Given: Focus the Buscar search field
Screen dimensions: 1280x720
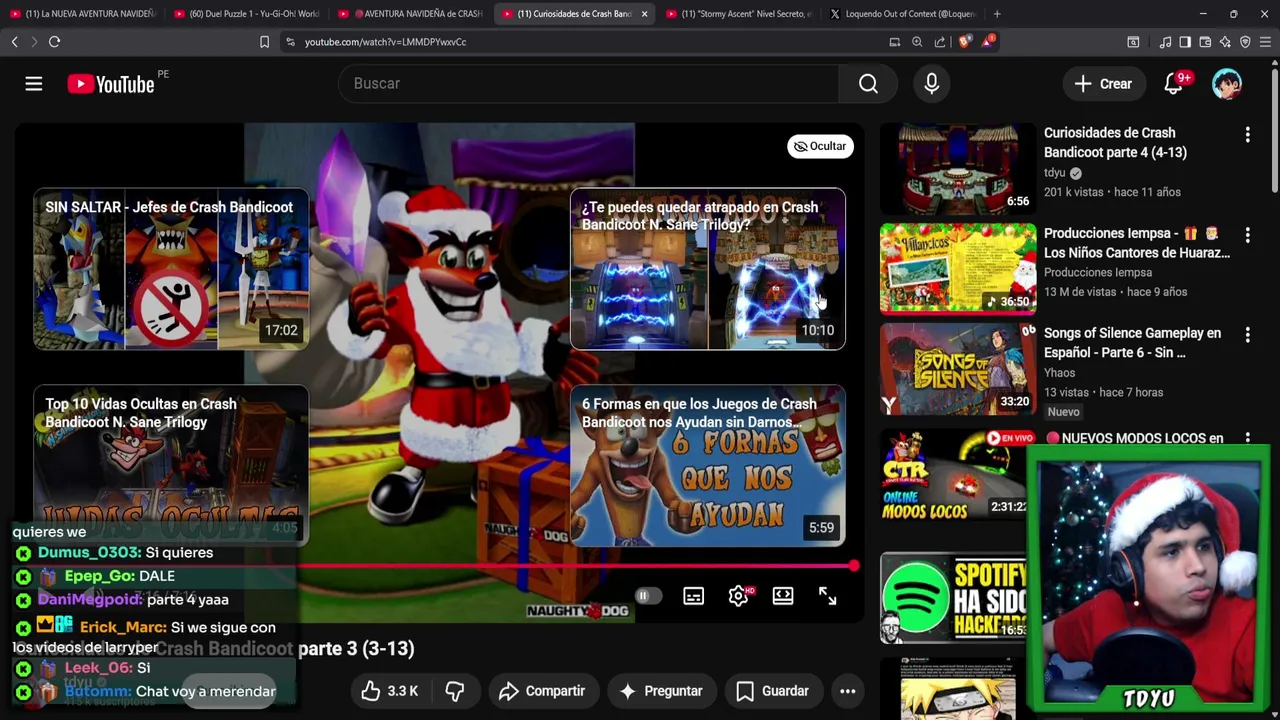Looking at the screenshot, I should click(x=589, y=84).
